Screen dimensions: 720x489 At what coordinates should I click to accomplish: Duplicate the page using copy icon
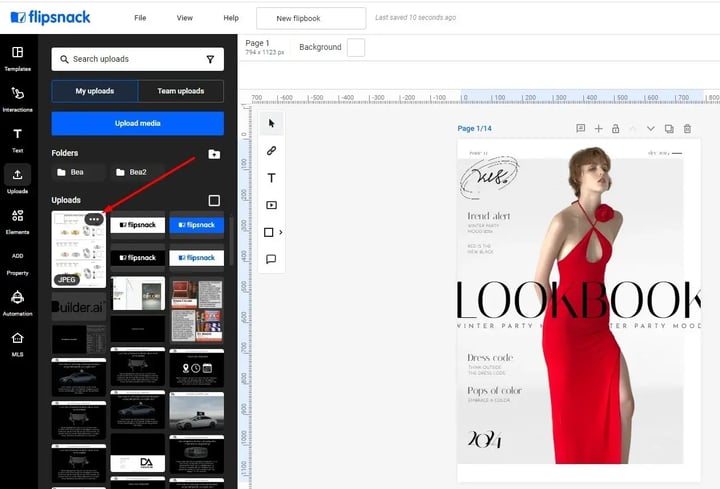pyautogui.click(x=669, y=129)
